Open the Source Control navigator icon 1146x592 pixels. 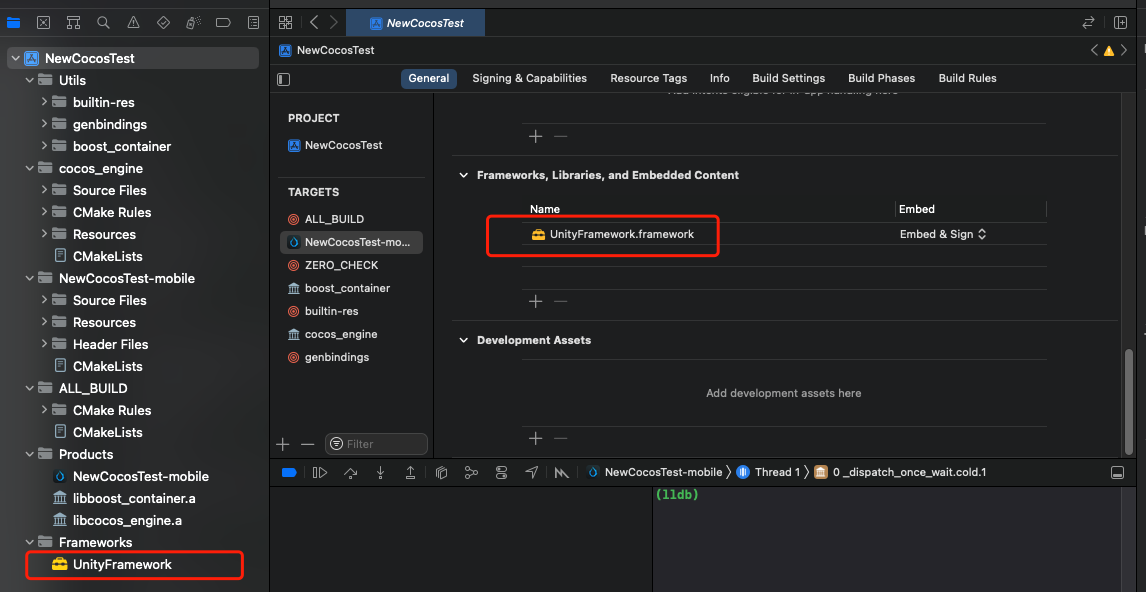coord(43,23)
